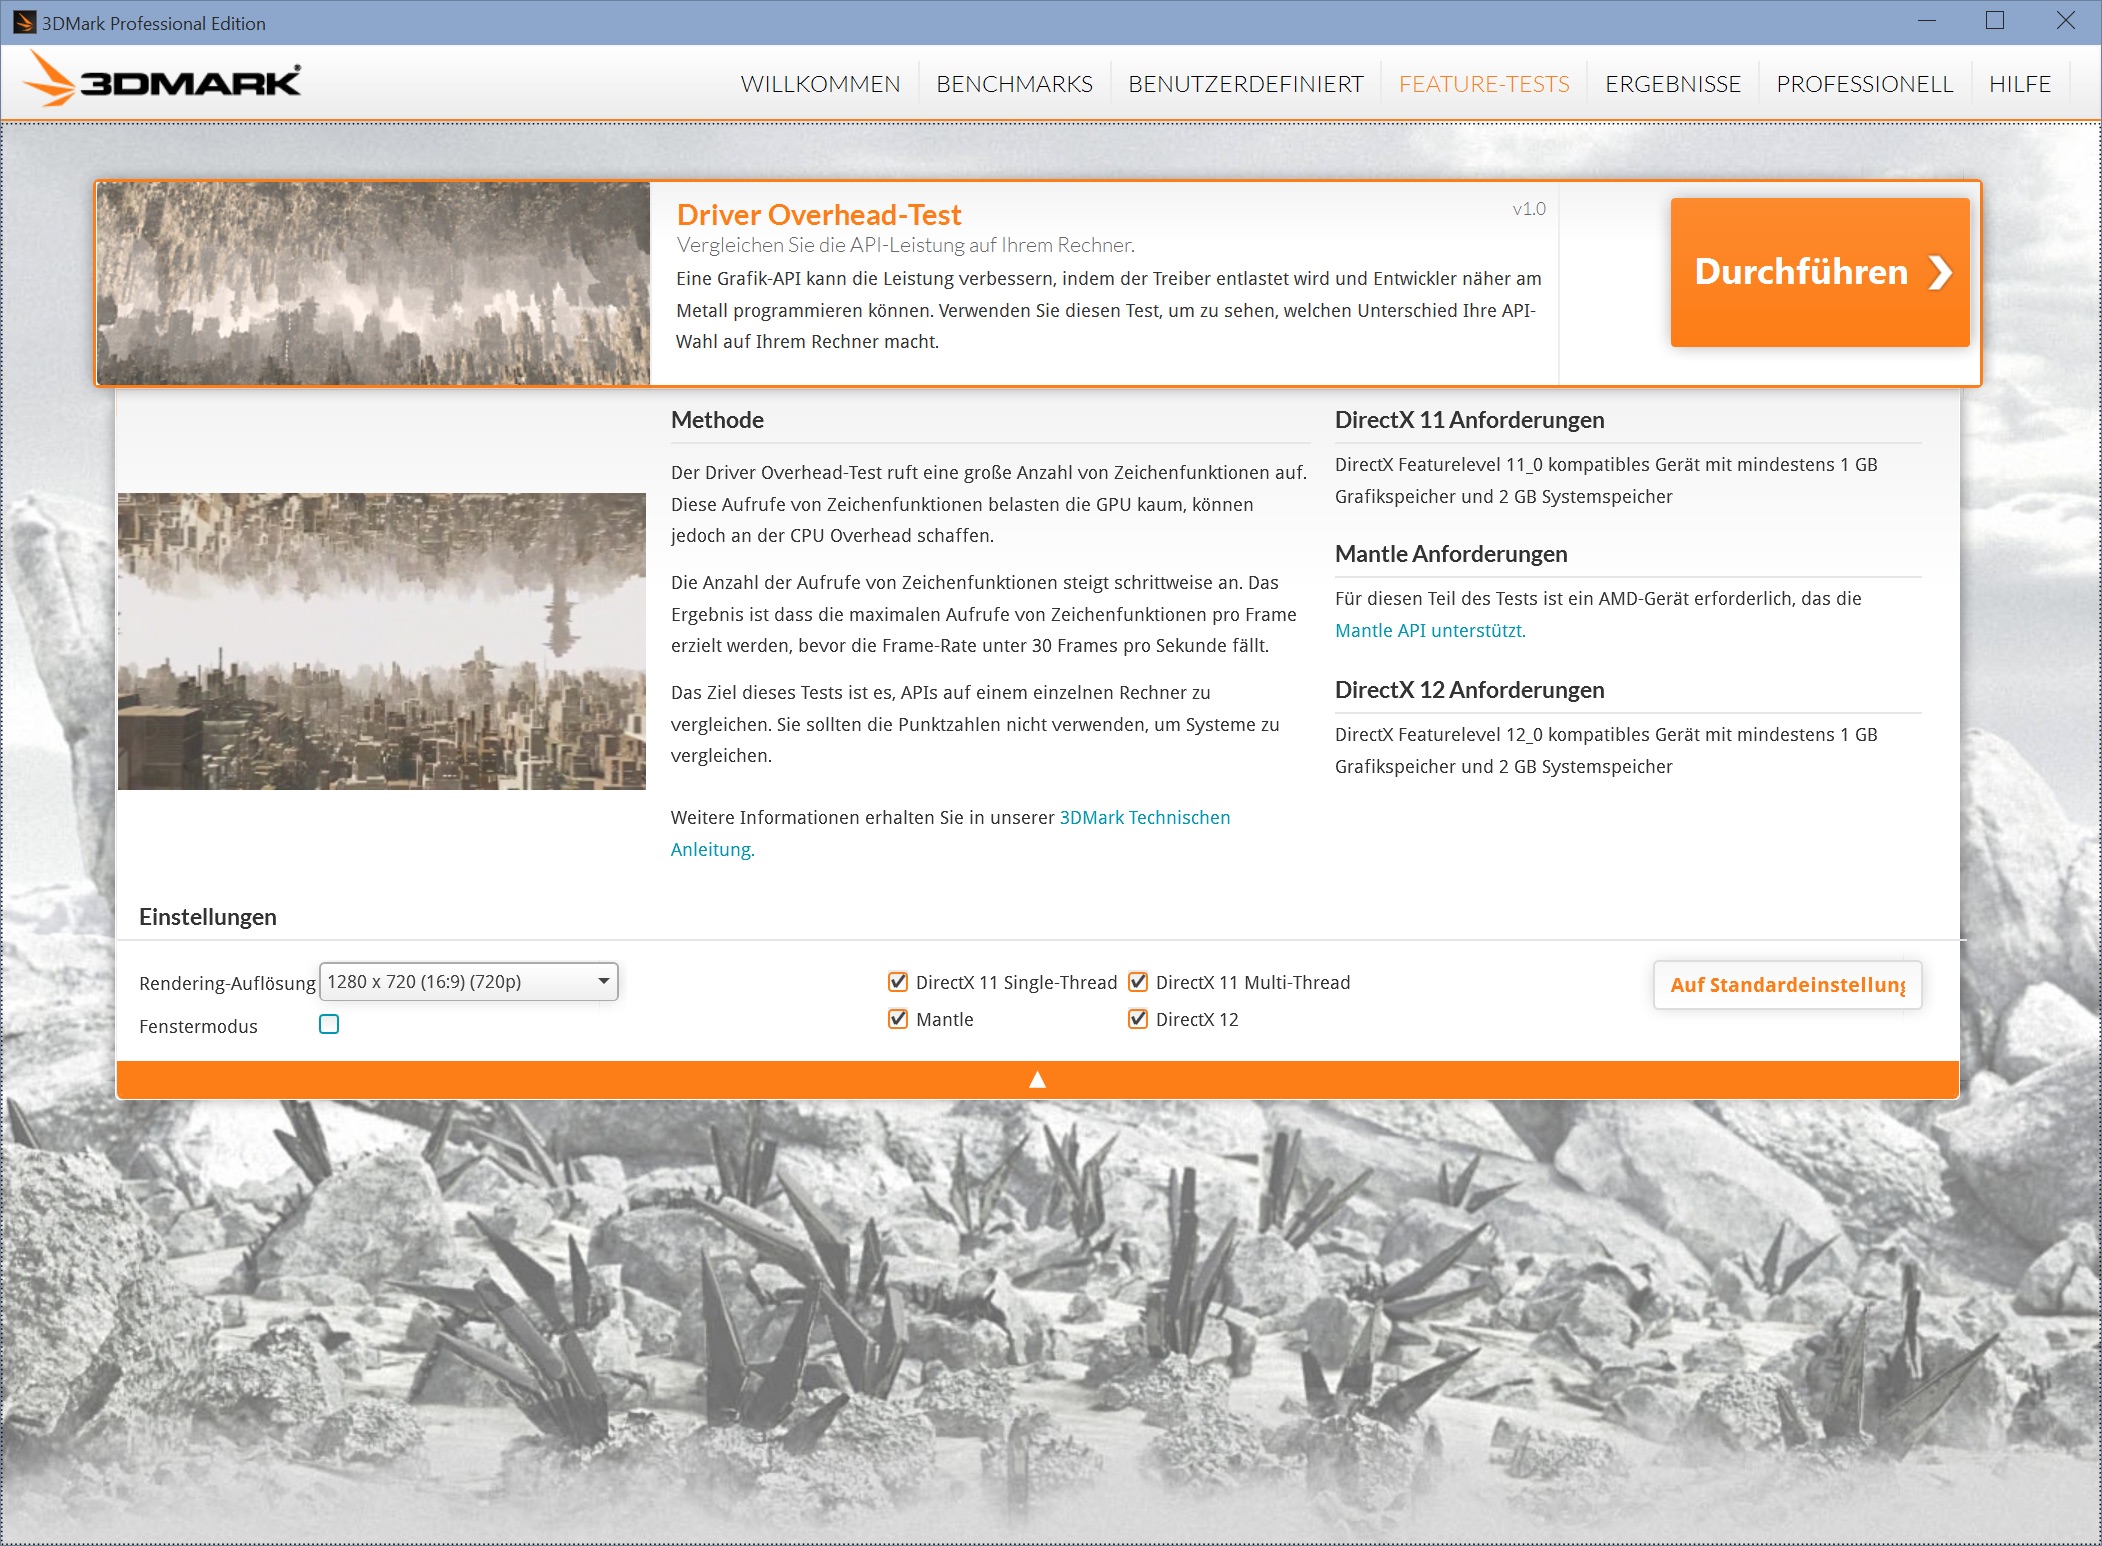Open the Mantle API unterstützt link

(1430, 631)
